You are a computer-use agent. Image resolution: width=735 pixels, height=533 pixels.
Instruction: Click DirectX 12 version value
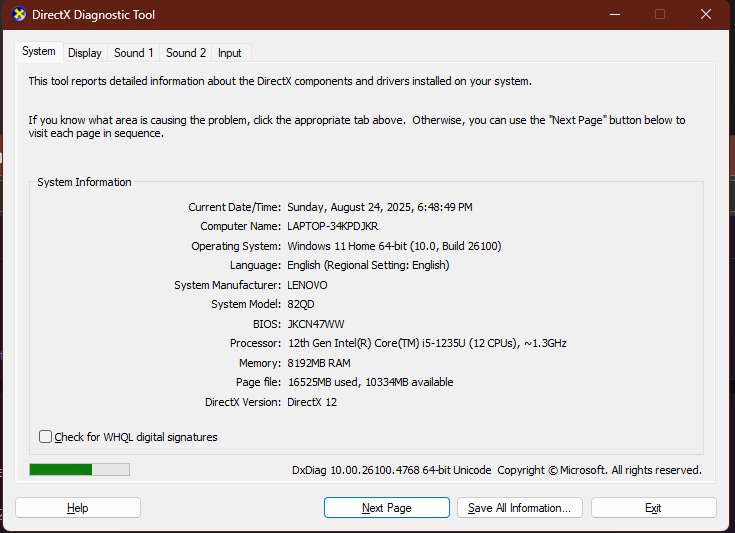(x=312, y=402)
